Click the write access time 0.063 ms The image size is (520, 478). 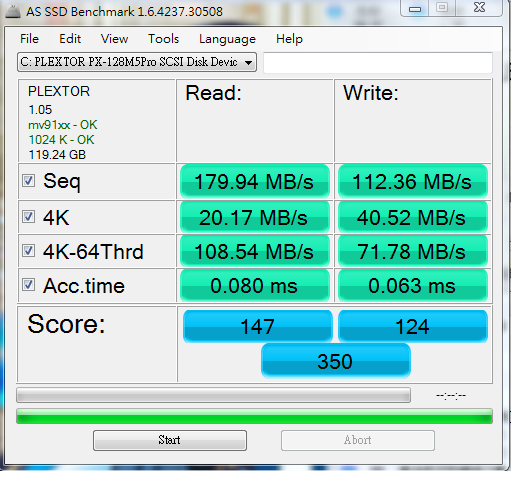pos(413,286)
